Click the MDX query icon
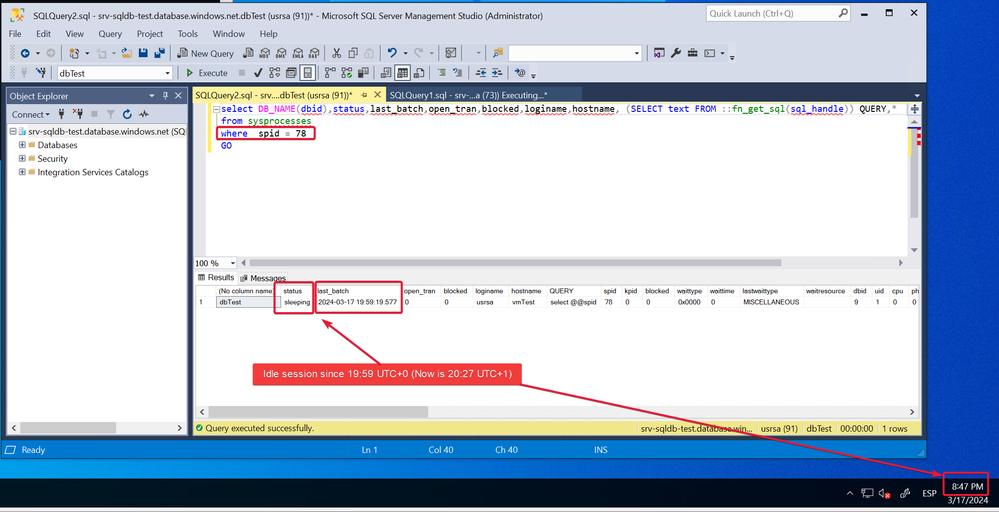Viewport: 999px width, 512px height. pos(265,53)
